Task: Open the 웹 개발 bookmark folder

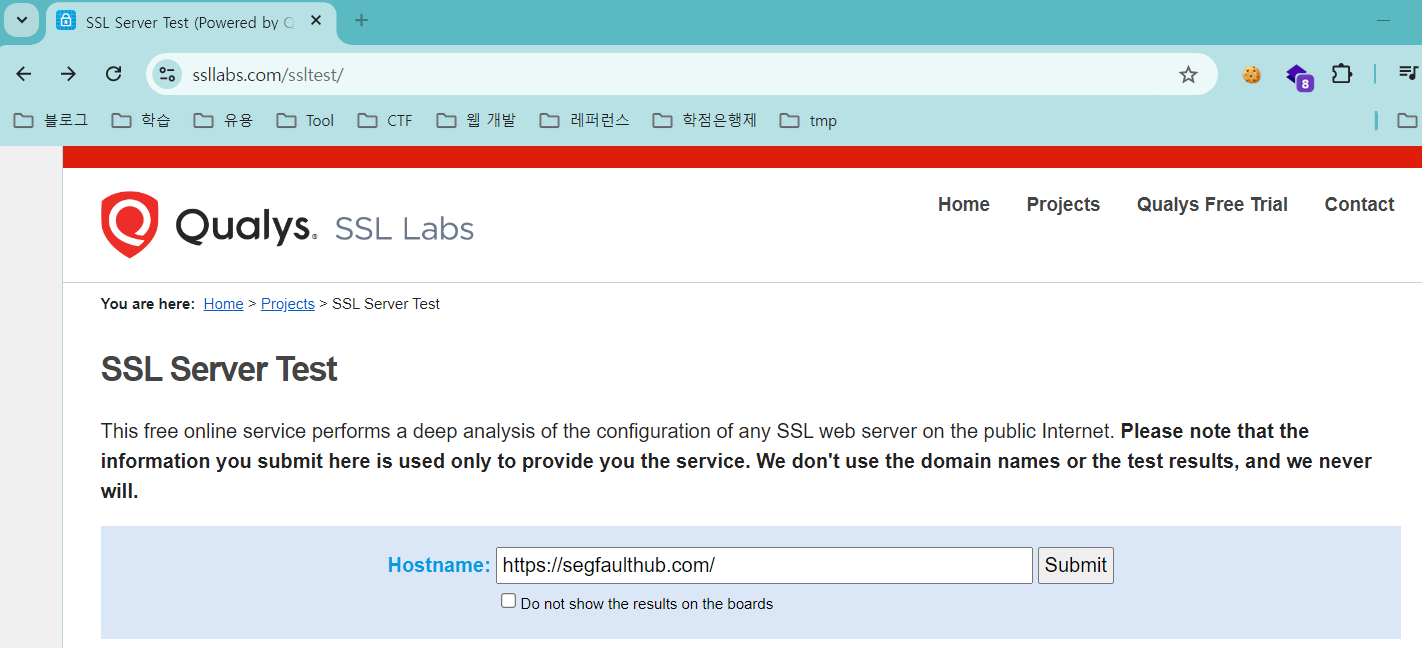Action: click(x=476, y=121)
